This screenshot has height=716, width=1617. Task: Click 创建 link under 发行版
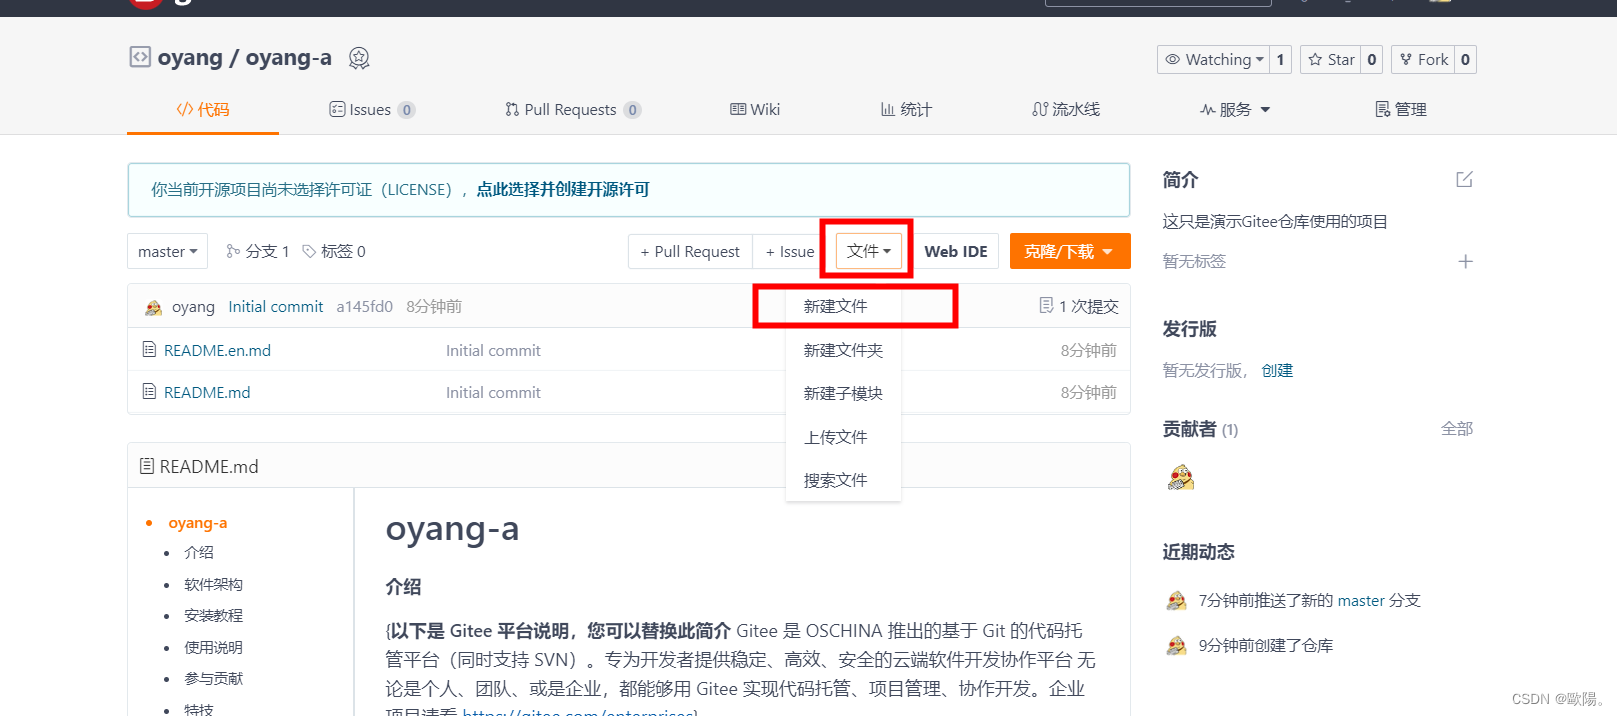tap(1277, 370)
